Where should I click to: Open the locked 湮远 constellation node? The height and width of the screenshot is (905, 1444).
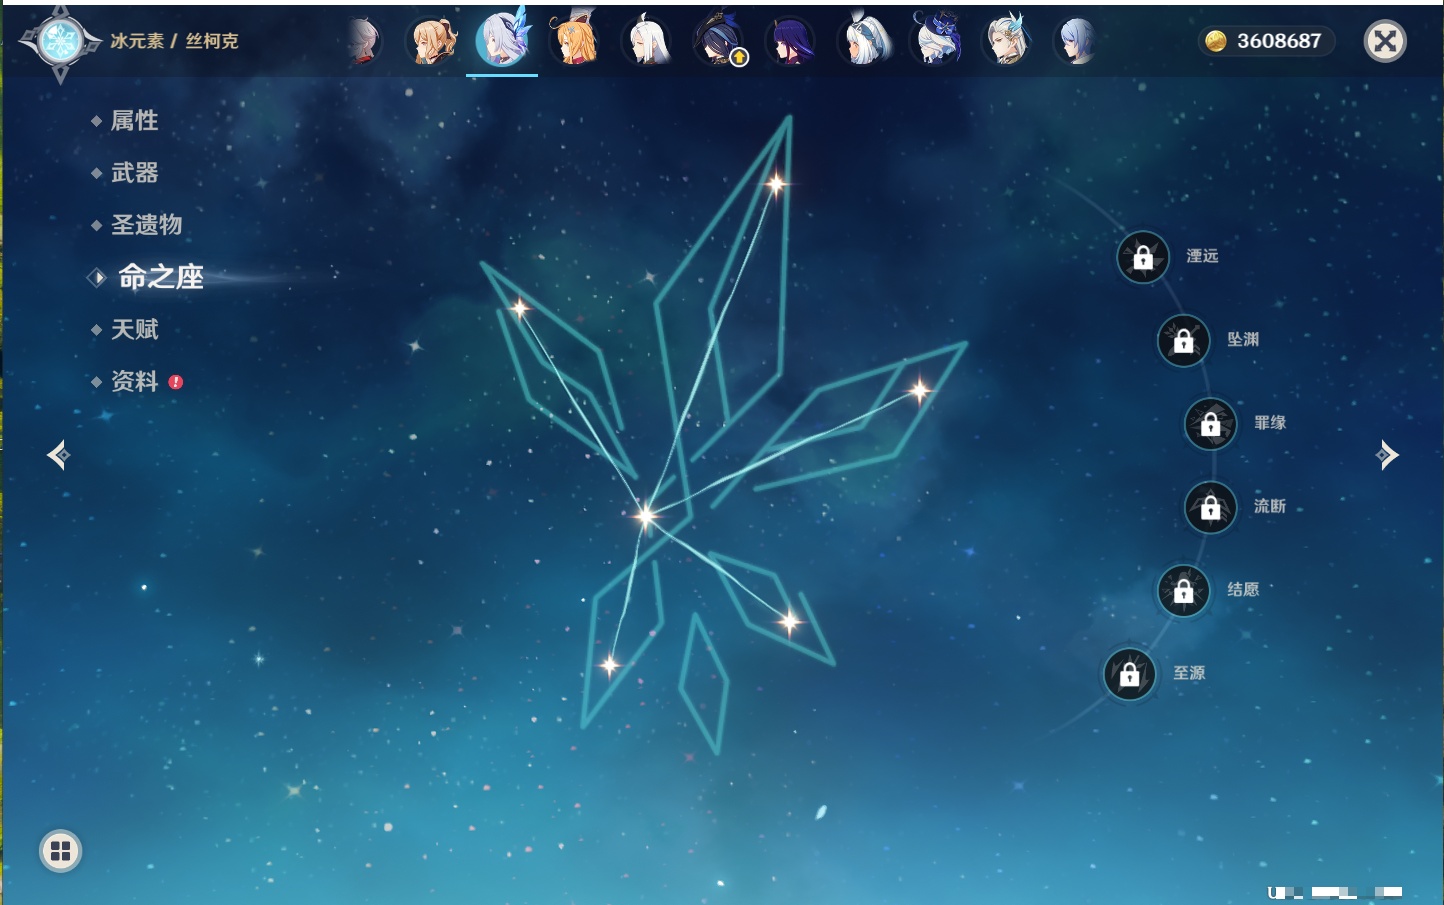[x=1142, y=257]
